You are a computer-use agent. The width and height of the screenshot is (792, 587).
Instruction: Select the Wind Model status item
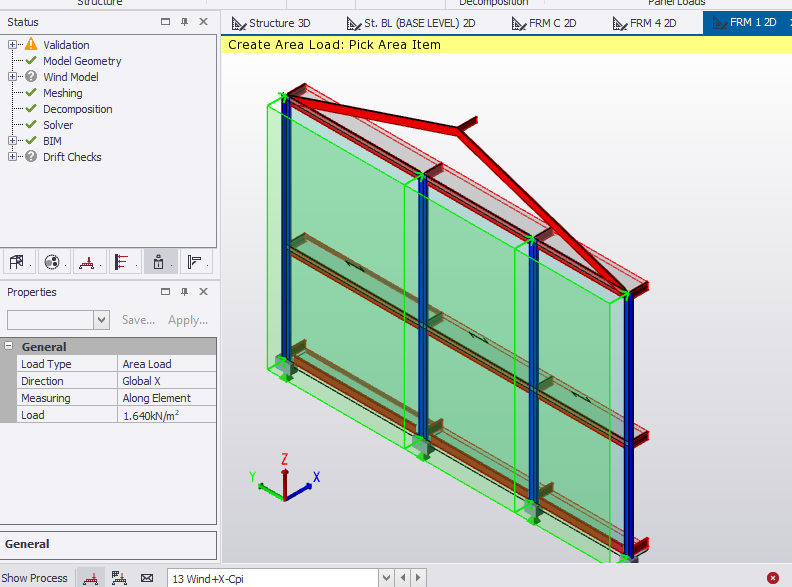click(71, 77)
